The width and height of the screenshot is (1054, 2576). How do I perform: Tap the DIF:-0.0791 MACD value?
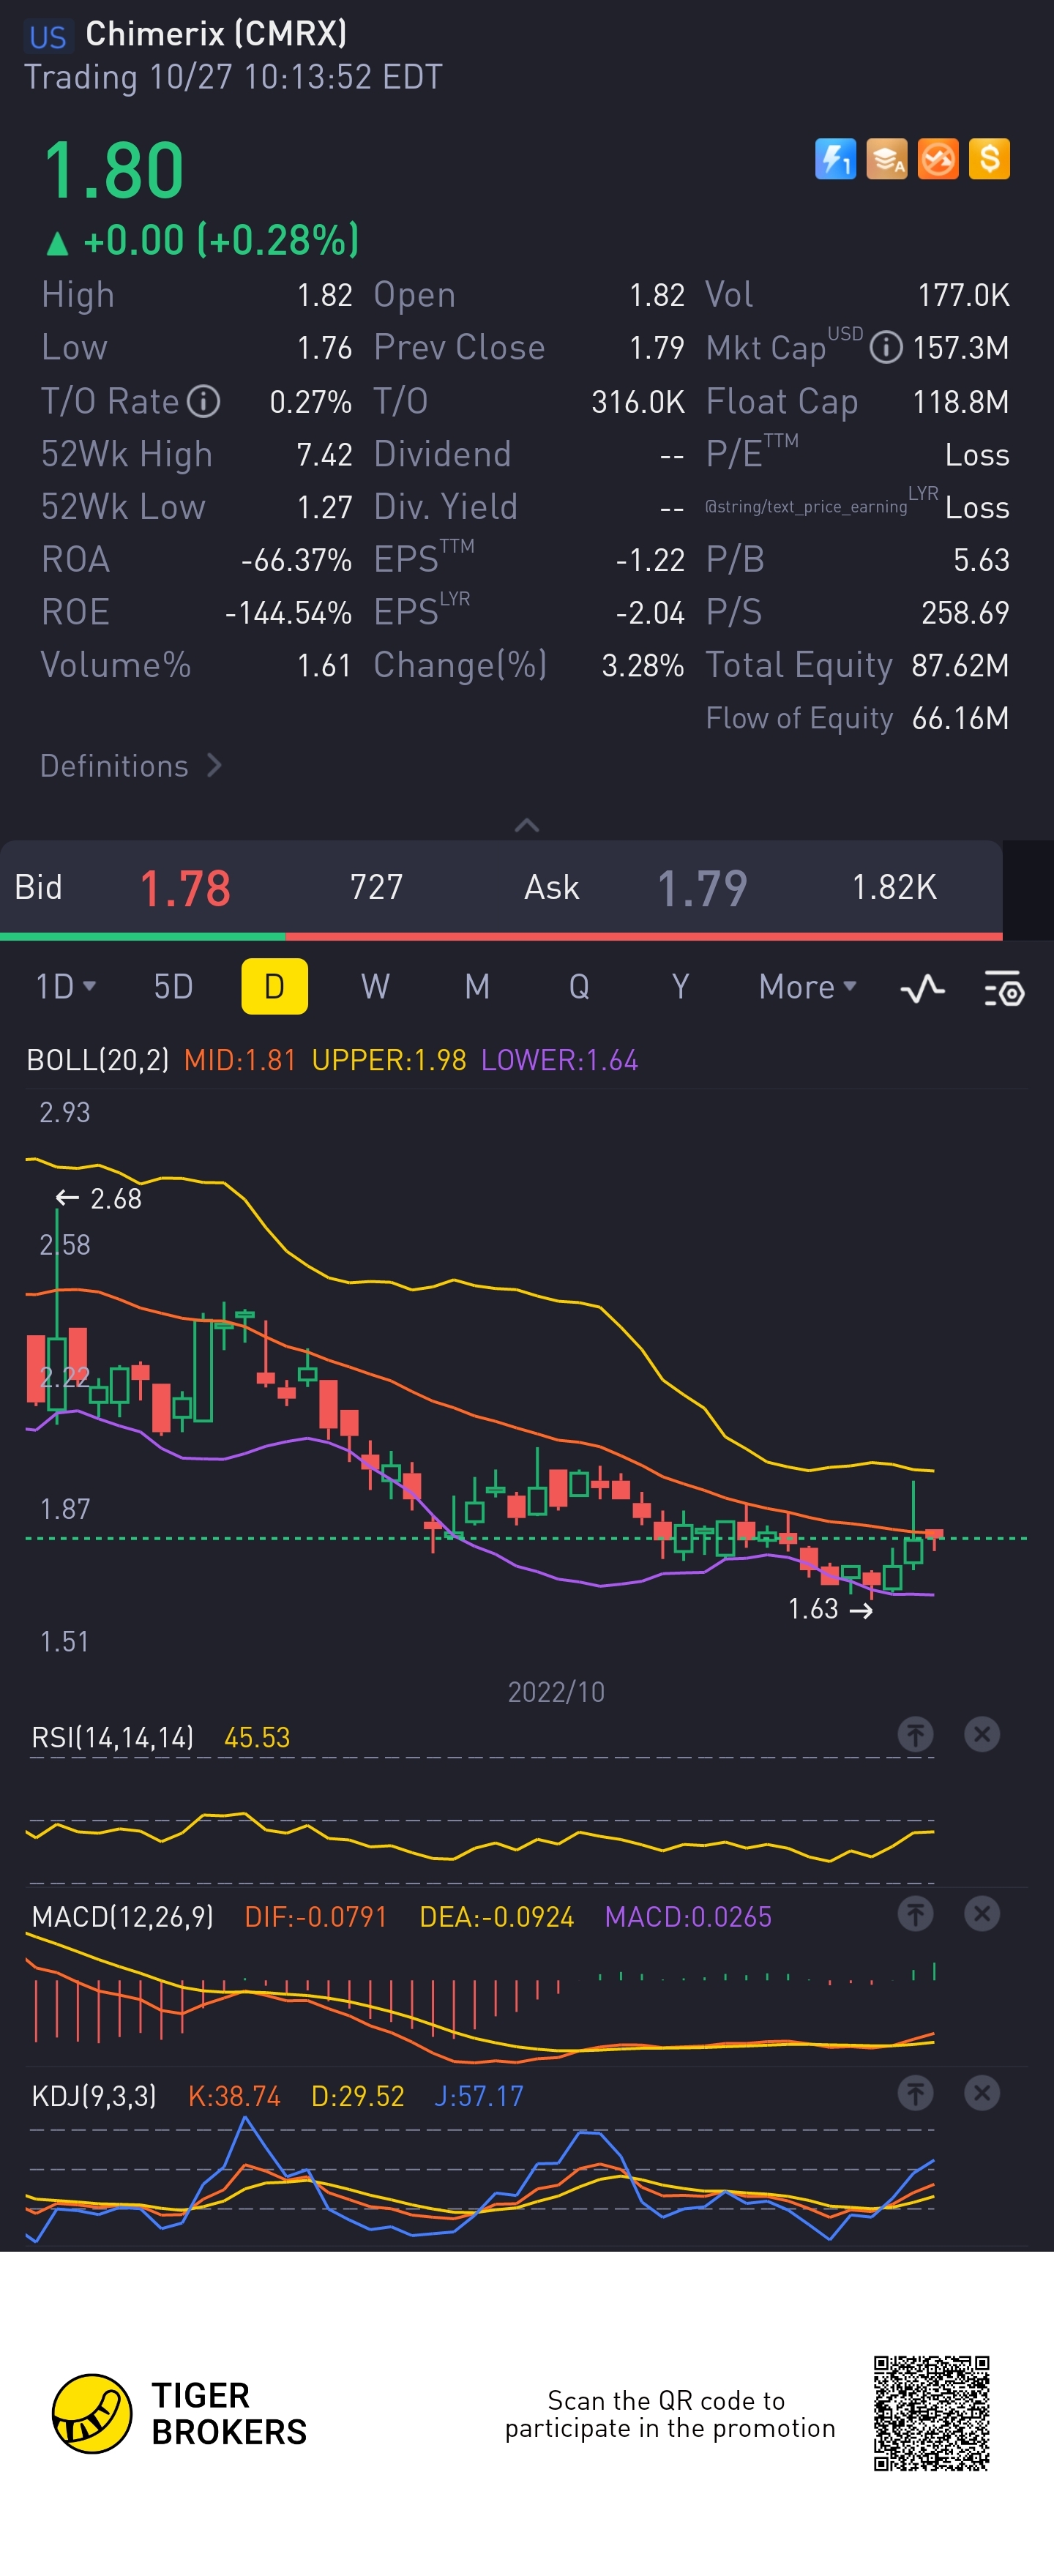tap(316, 1916)
